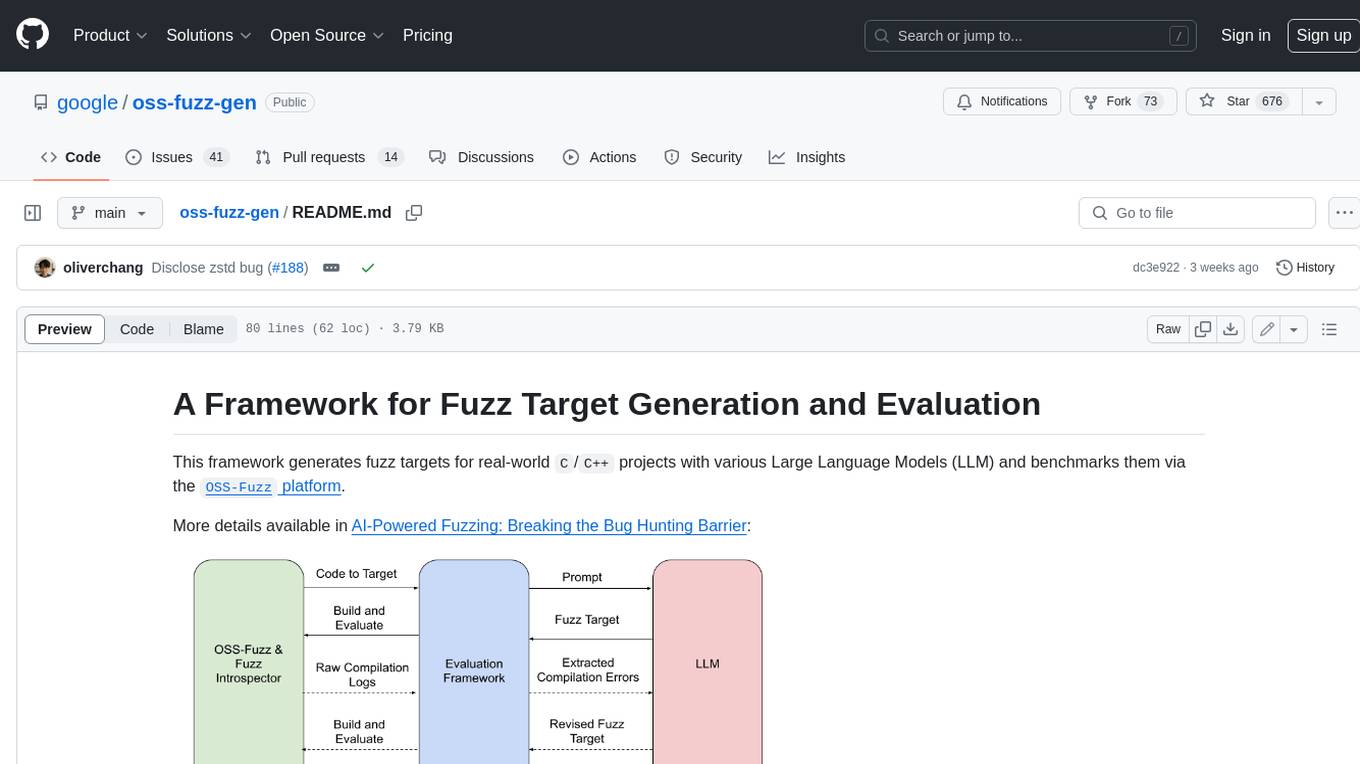This screenshot has width=1360, height=764.
Task: Switch to the Blame view
Action: tap(204, 329)
